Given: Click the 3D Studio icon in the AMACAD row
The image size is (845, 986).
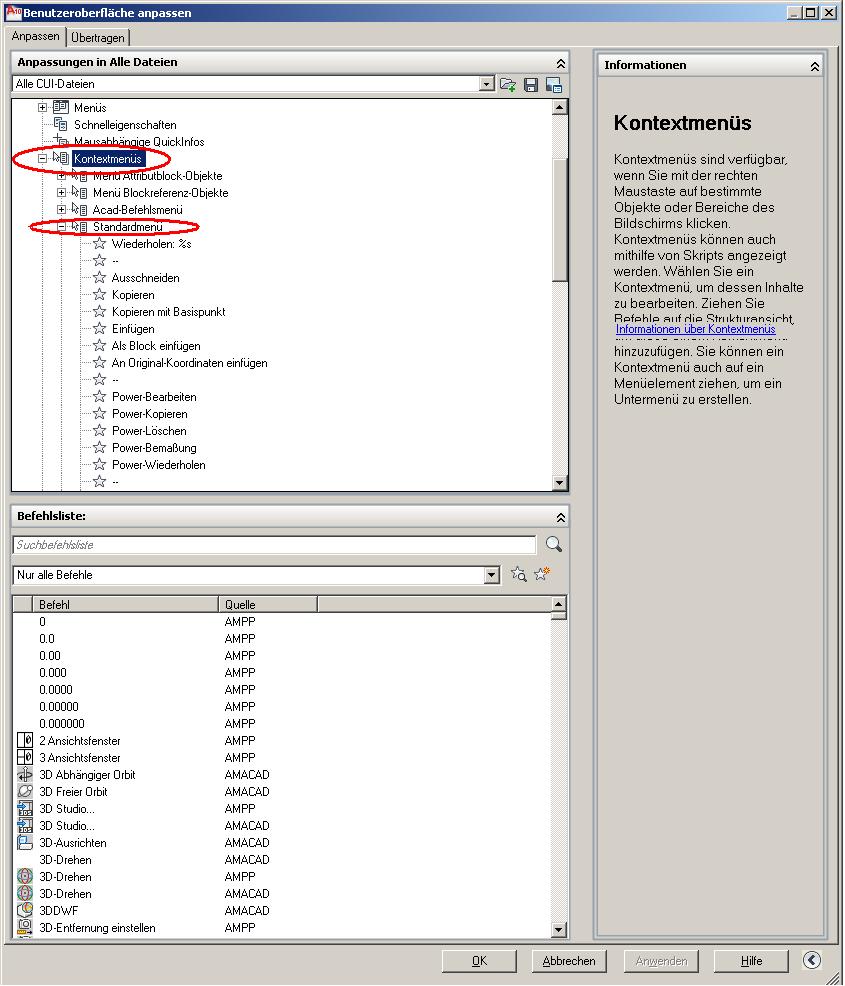Looking at the screenshot, I should pyautogui.click(x=25, y=826).
